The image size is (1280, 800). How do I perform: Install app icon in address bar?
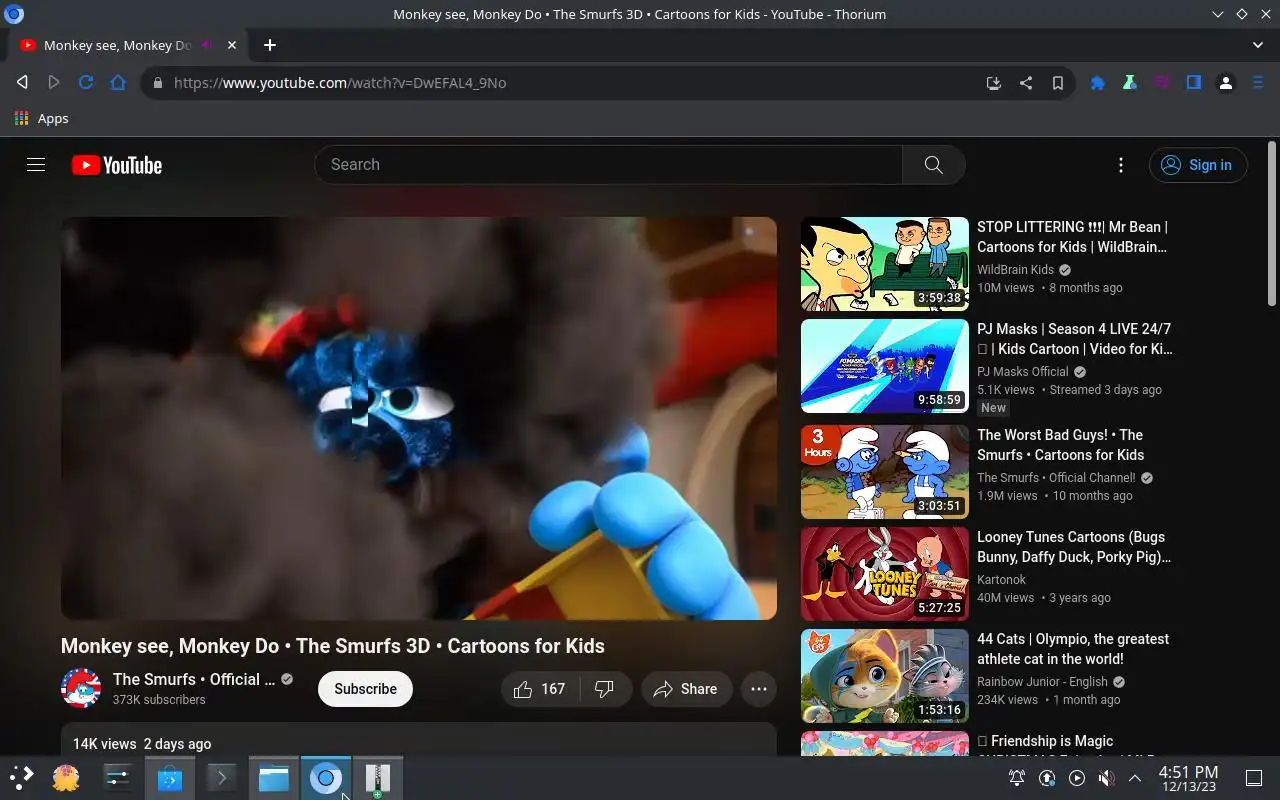pos(993,83)
